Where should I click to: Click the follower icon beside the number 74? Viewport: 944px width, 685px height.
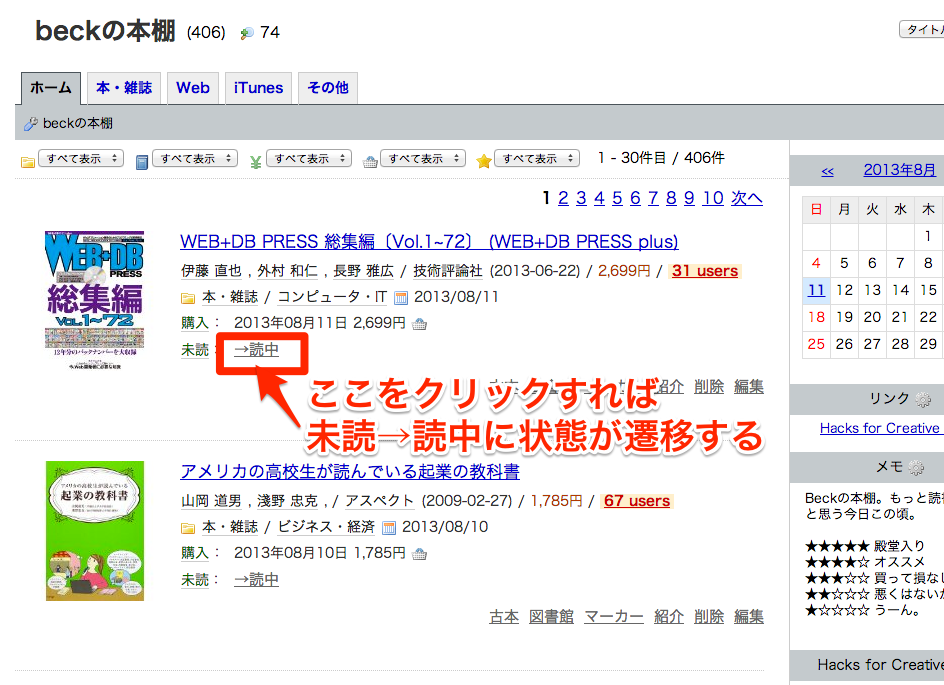point(247,33)
